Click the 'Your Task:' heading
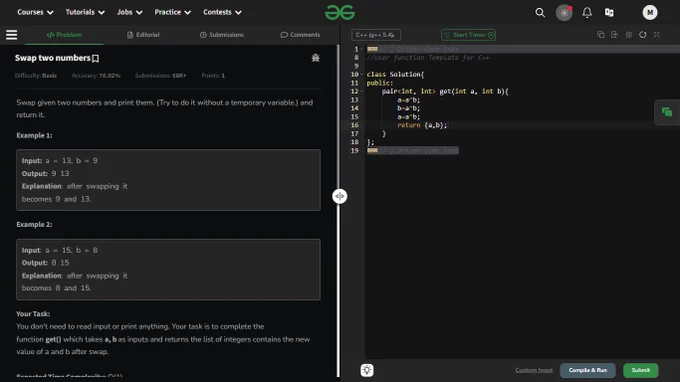680x382 pixels. pyautogui.click(x=33, y=313)
